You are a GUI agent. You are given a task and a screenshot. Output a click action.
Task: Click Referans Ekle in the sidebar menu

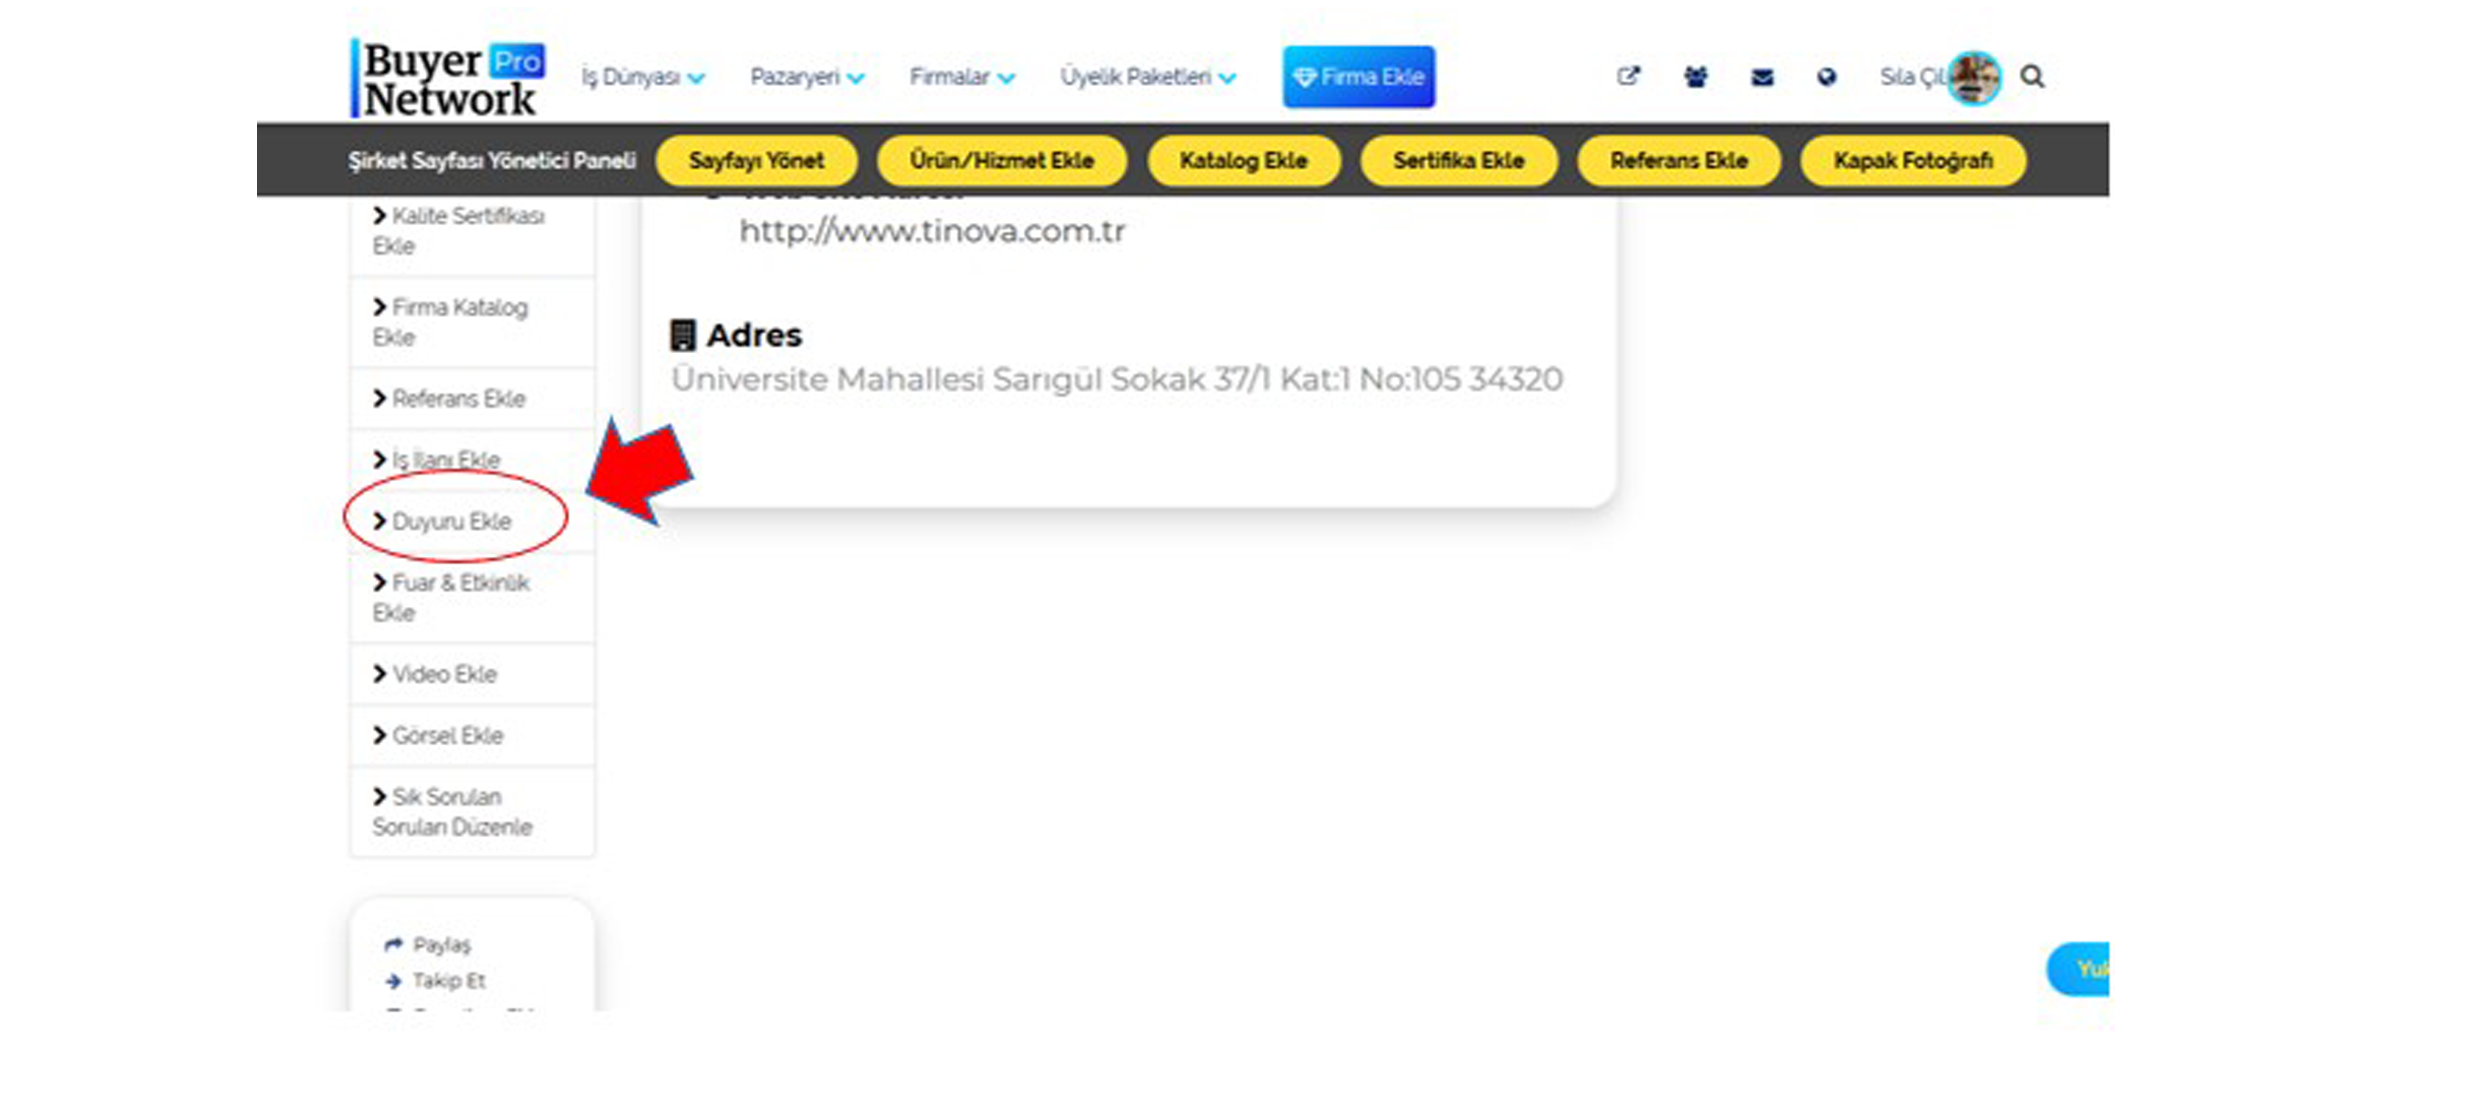(x=472, y=399)
